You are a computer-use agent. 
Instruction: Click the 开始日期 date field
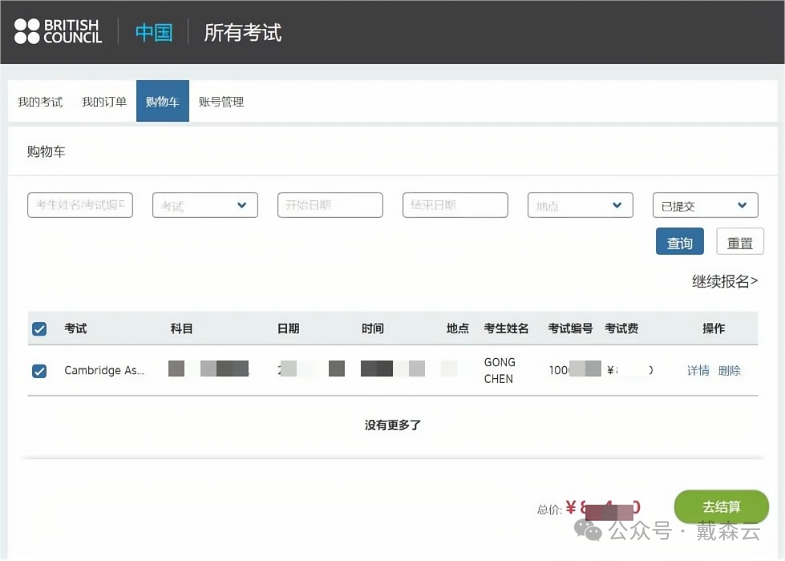click(330, 205)
